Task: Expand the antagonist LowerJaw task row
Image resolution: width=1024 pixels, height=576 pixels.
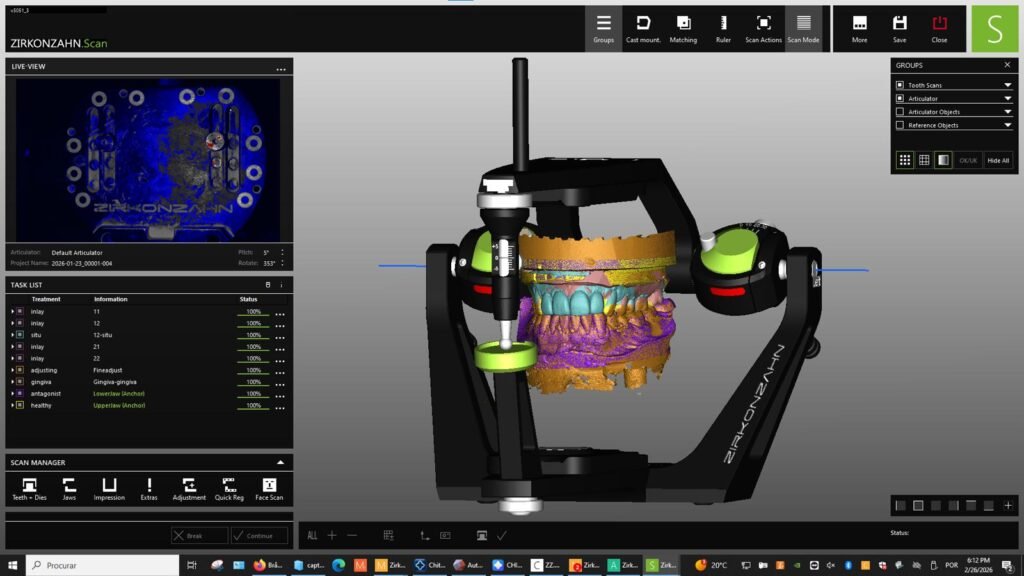Action: tap(12, 393)
